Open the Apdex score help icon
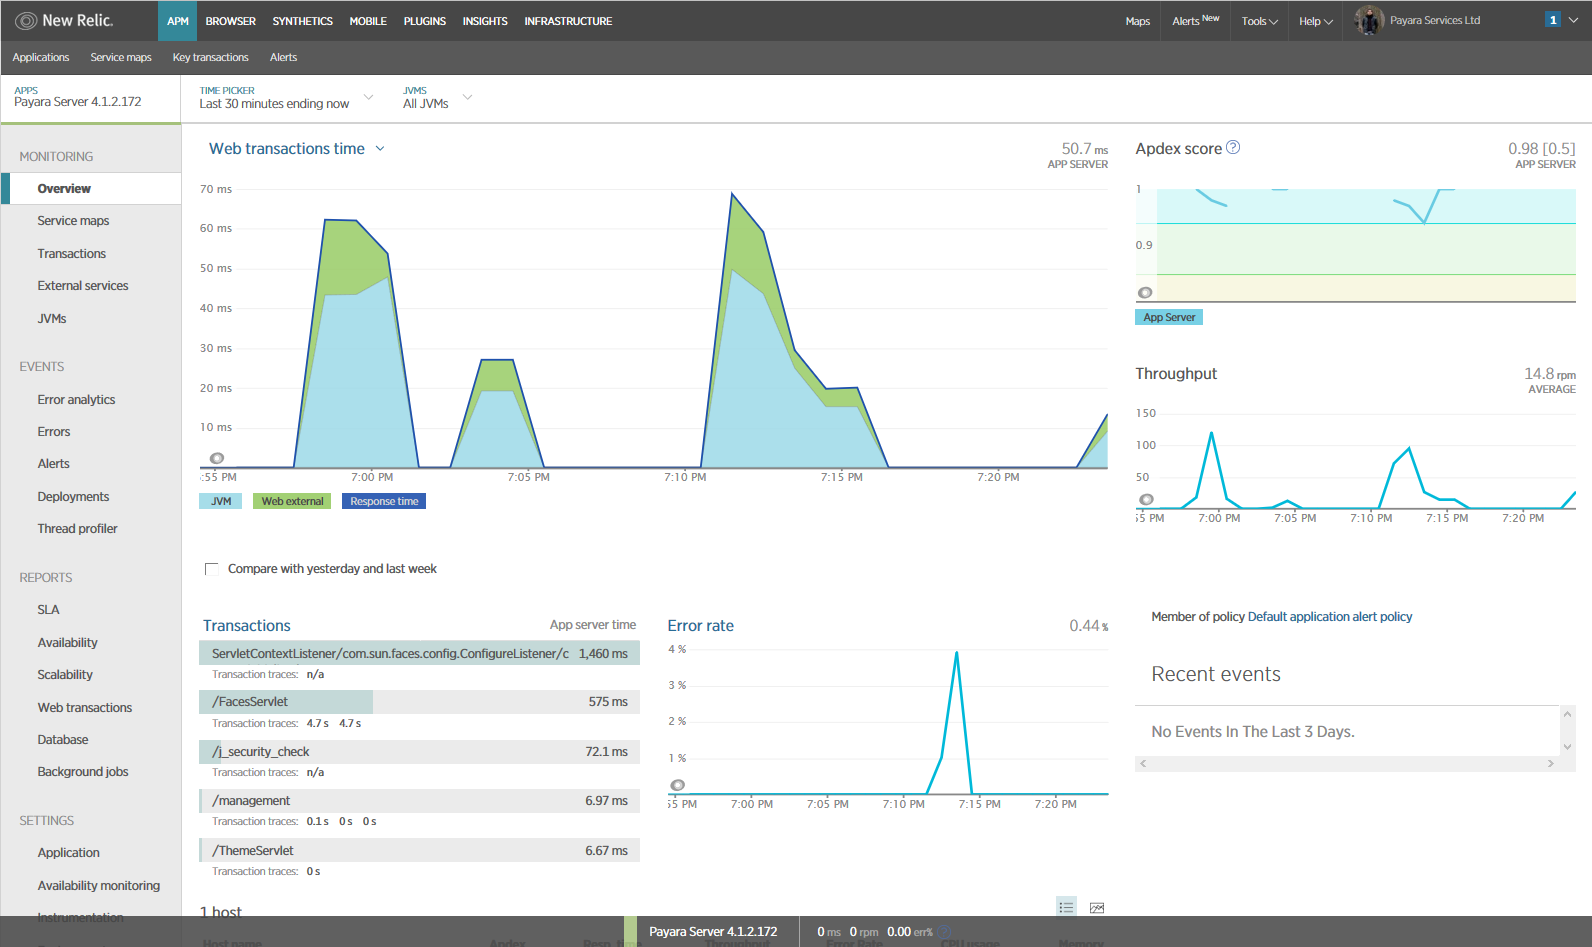1592x947 pixels. tap(1233, 147)
